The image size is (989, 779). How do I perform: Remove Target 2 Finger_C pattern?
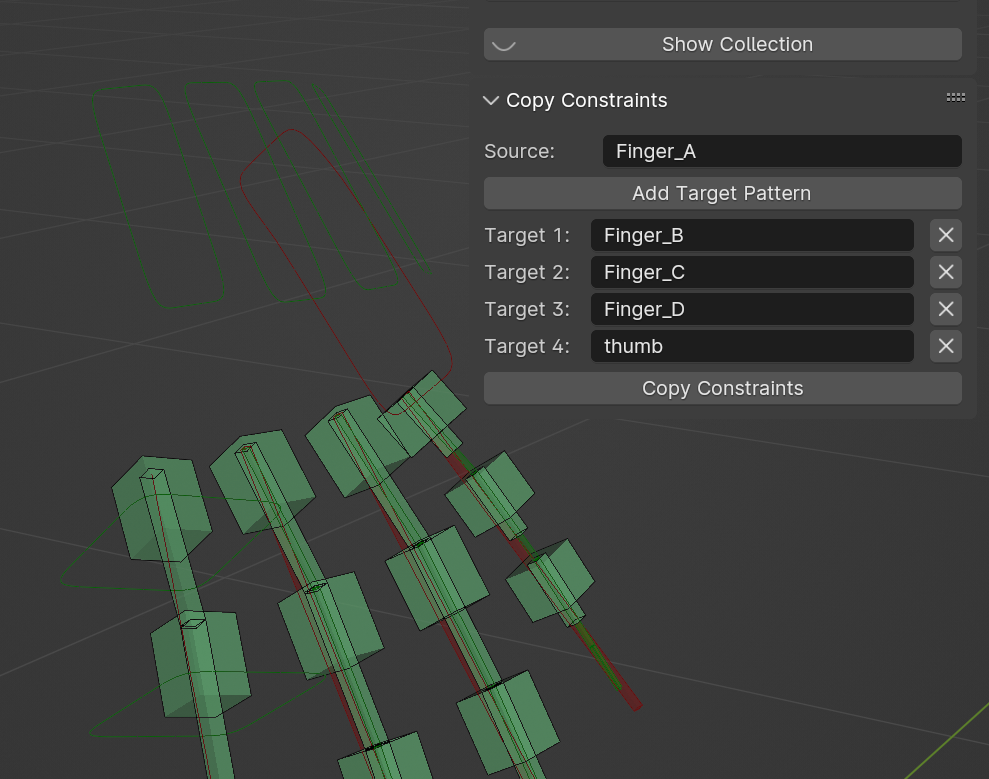click(x=945, y=272)
